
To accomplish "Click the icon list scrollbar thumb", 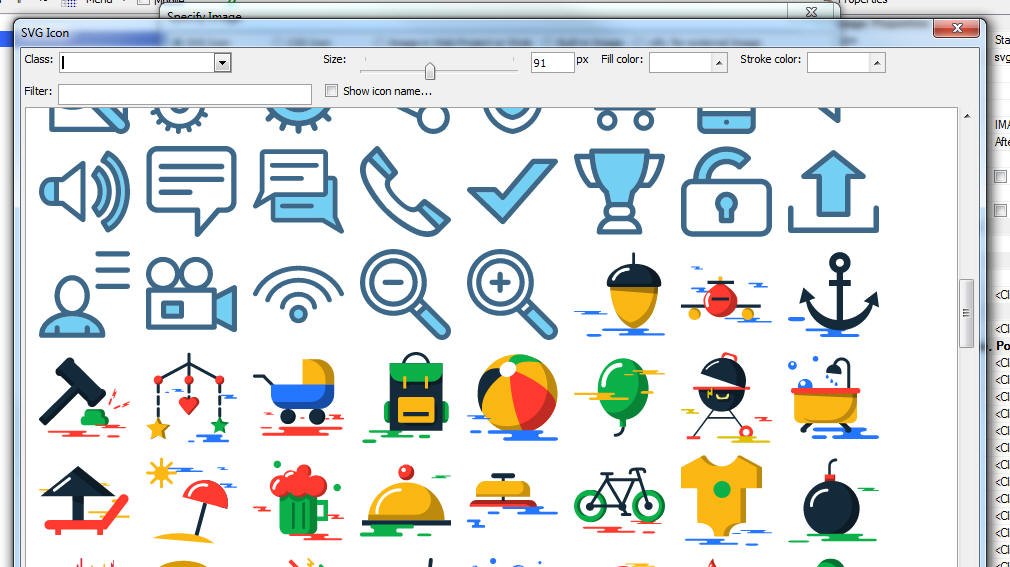I will click(x=966, y=313).
